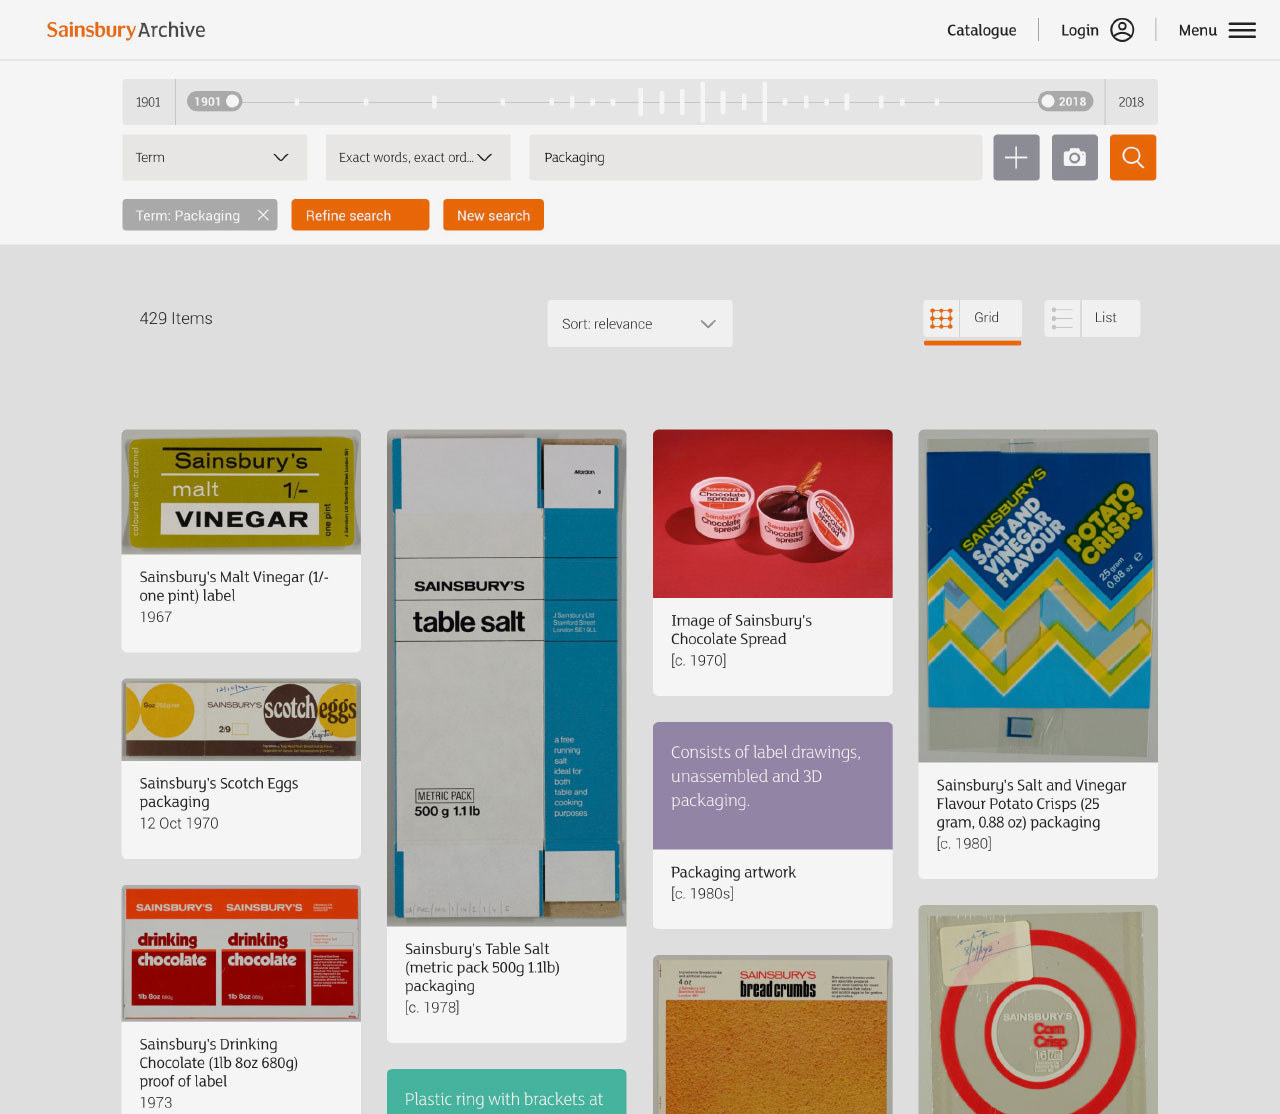Open the Sort: relevance dropdown
The height and width of the screenshot is (1114, 1280).
pyautogui.click(x=640, y=324)
